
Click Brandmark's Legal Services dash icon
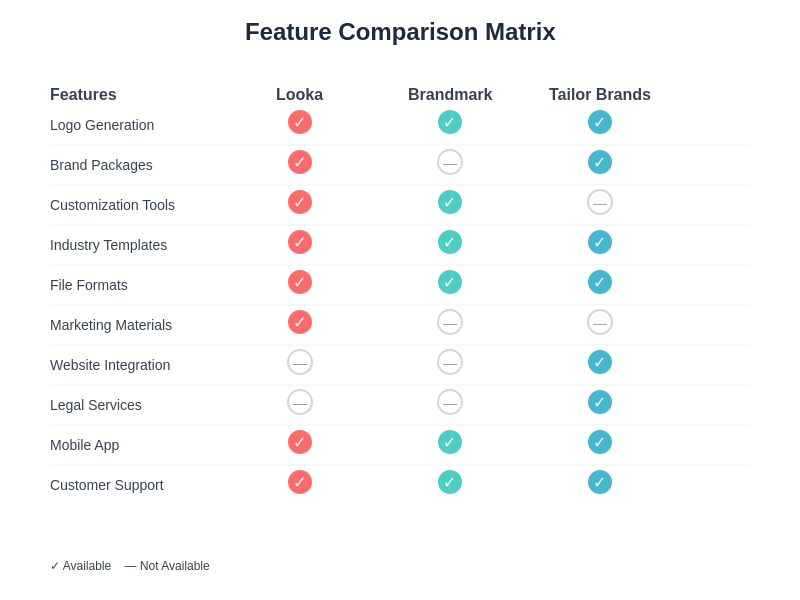pyautogui.click(x=450, y=402)
